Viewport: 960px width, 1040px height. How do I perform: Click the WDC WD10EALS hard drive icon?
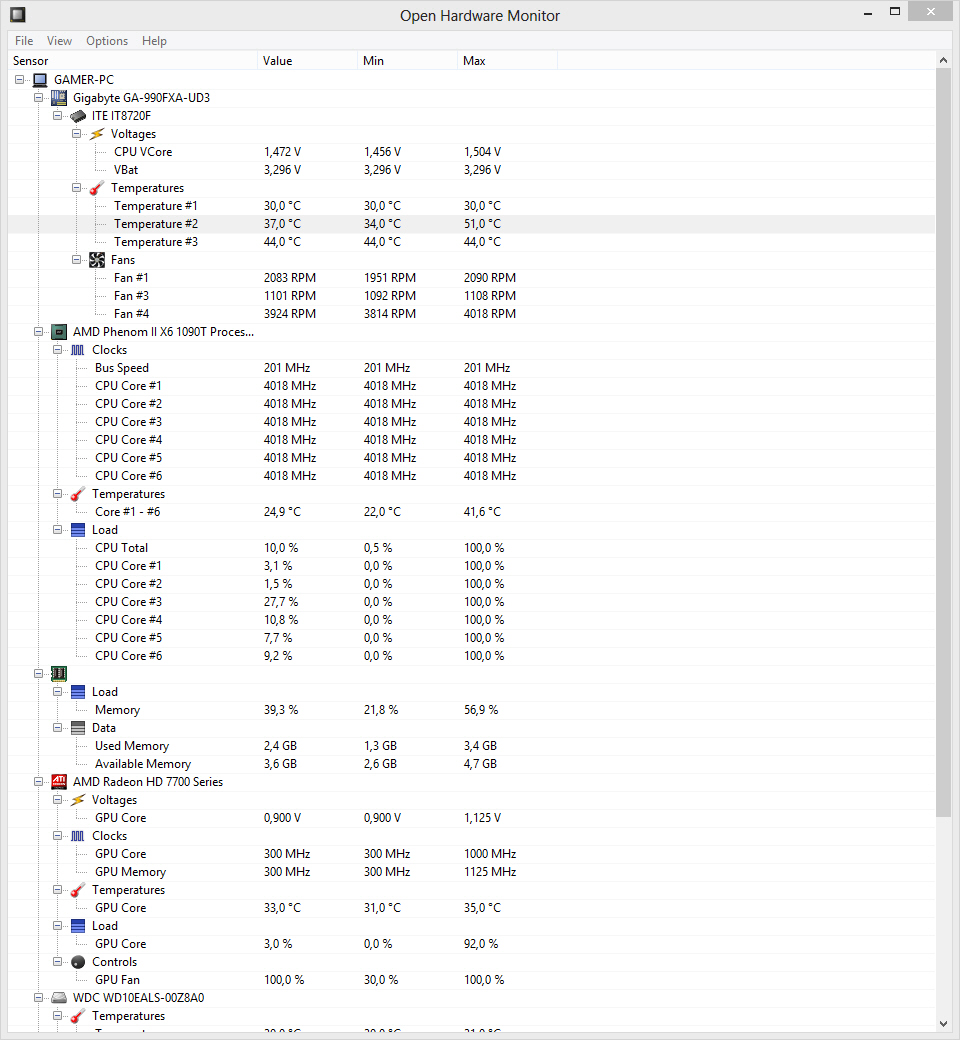pyautogui.click(x=59, y=998)
